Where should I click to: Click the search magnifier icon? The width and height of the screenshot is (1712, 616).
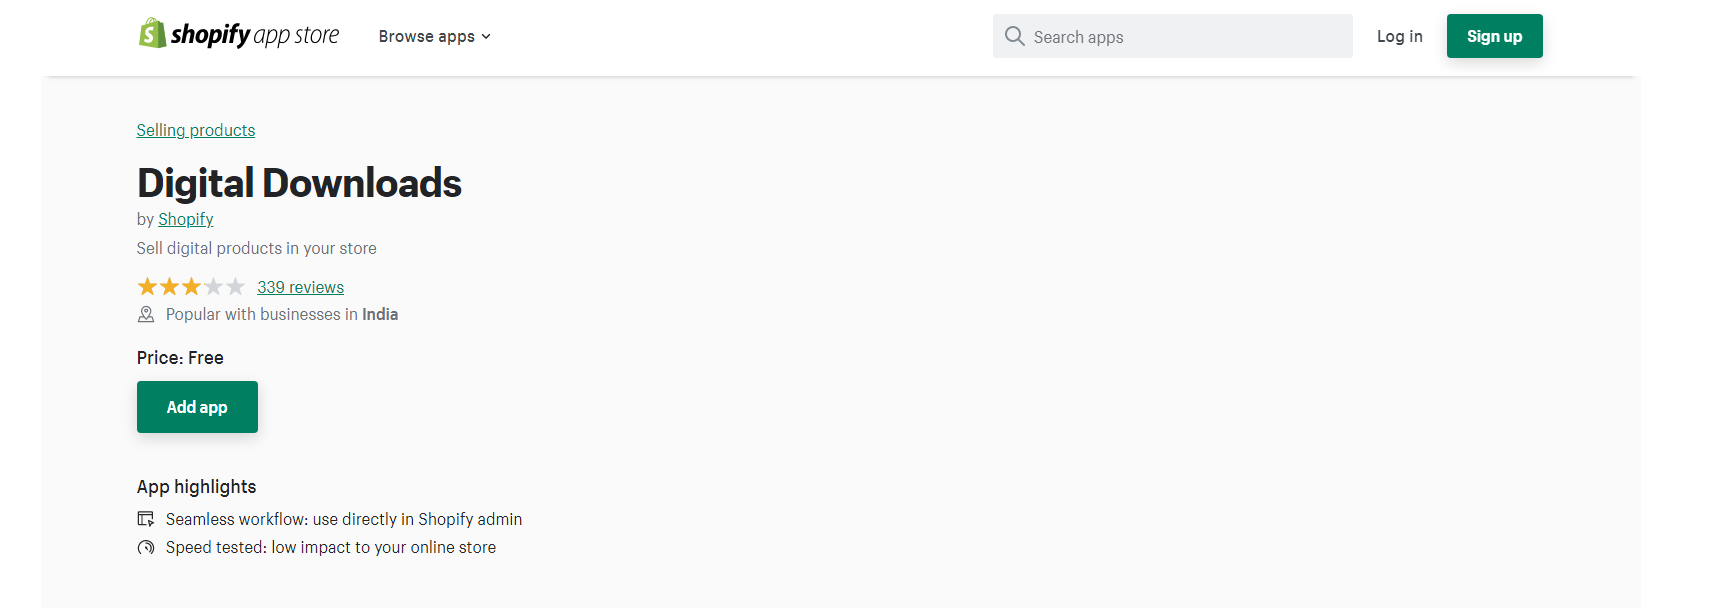click(1014, 36)
